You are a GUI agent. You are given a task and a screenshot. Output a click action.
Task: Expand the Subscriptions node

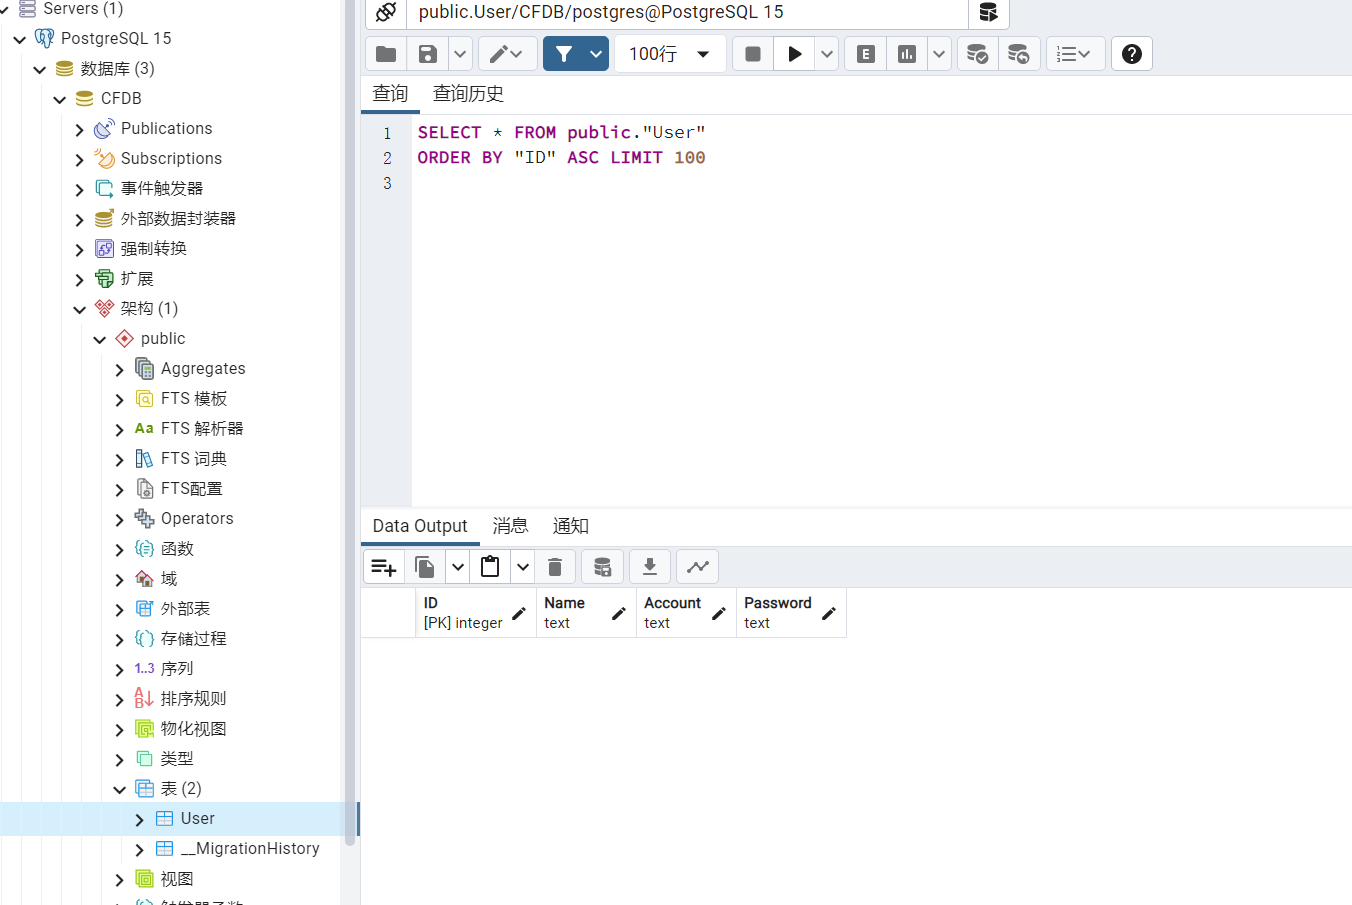(x=80, y=159)
